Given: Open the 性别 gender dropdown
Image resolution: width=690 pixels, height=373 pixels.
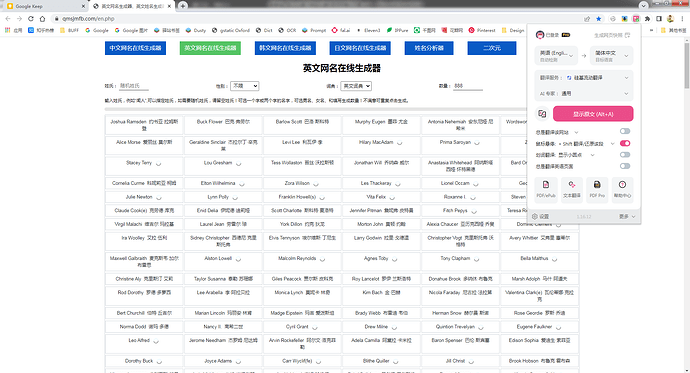Looking at the screenshot, I should (x=245, y=86).
